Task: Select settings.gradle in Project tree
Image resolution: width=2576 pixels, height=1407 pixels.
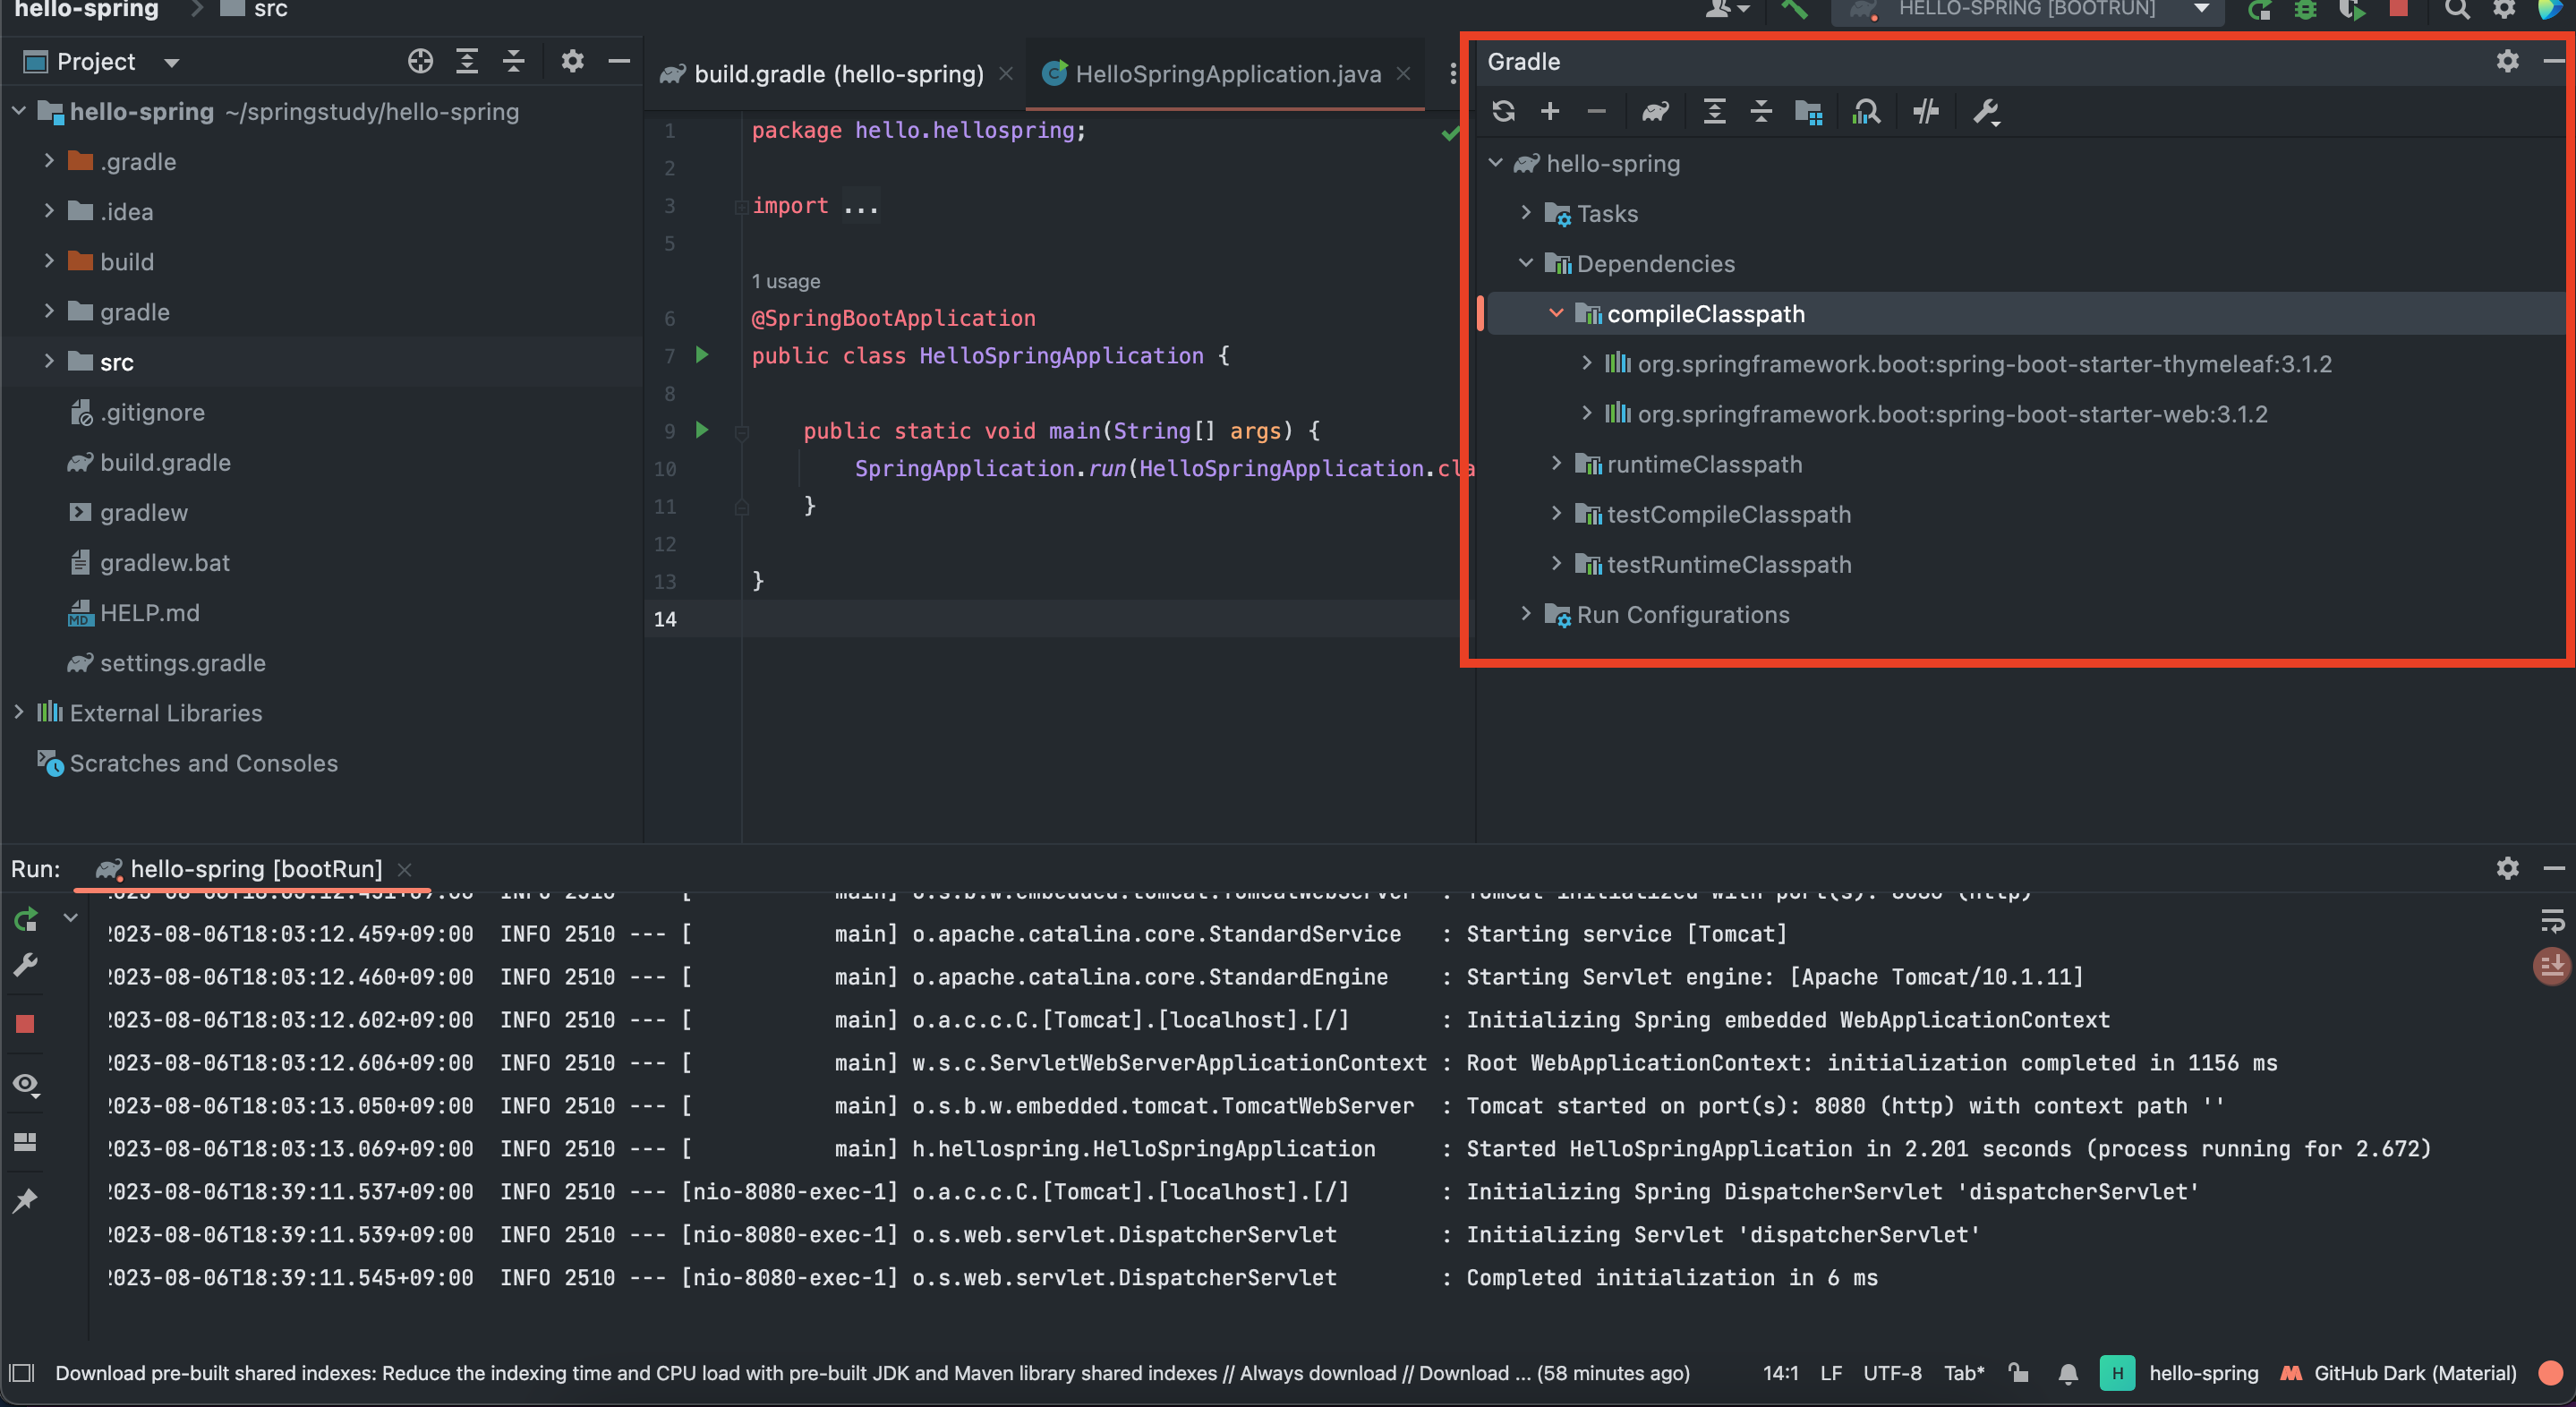Action: pos(183,662)
